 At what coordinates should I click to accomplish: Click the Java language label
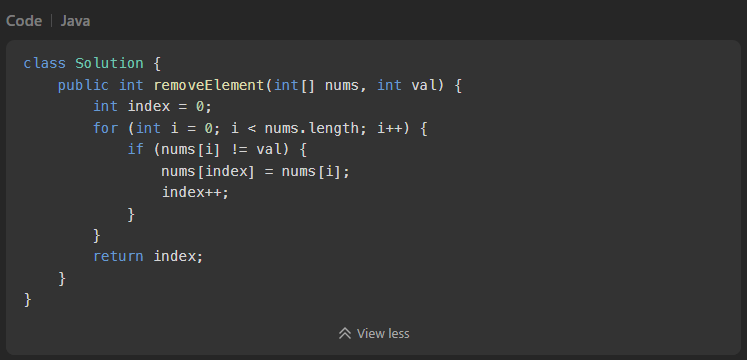(75, 21)
